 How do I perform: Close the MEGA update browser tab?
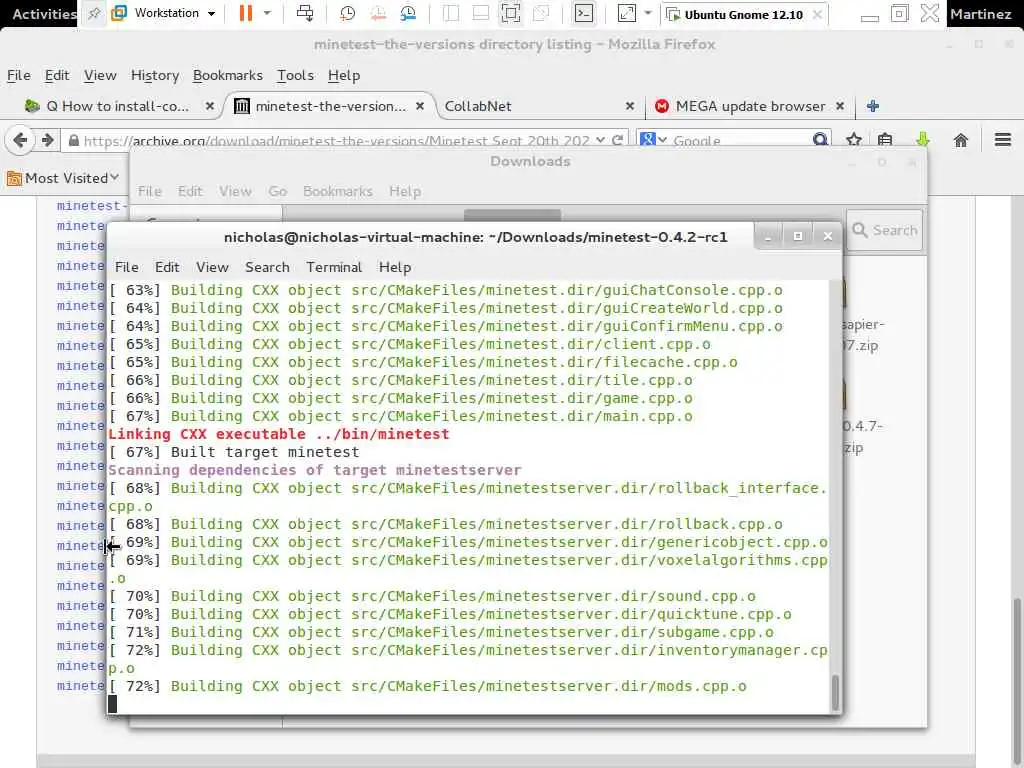pos(840,106)
